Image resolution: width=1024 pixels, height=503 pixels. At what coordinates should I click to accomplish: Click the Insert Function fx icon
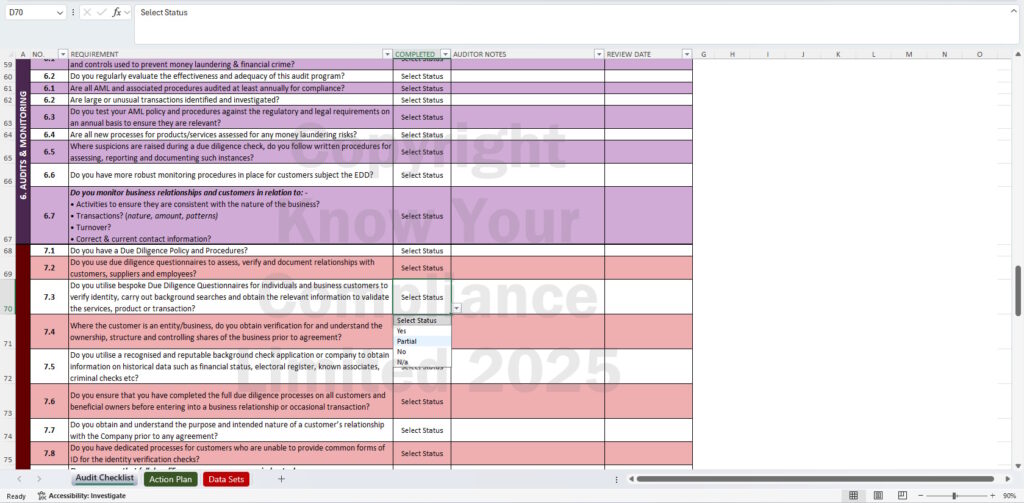coord(117,12)
